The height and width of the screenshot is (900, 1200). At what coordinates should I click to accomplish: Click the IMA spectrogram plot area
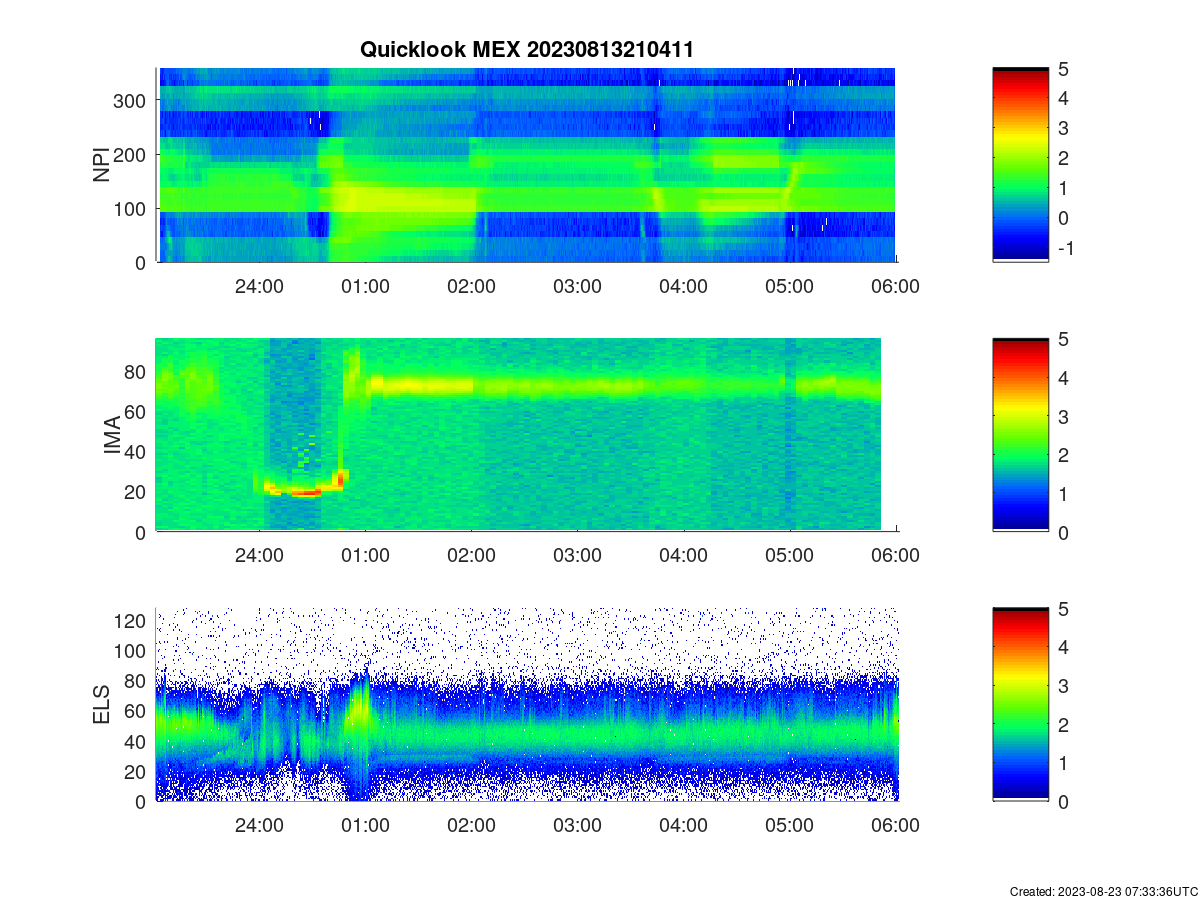526,435
